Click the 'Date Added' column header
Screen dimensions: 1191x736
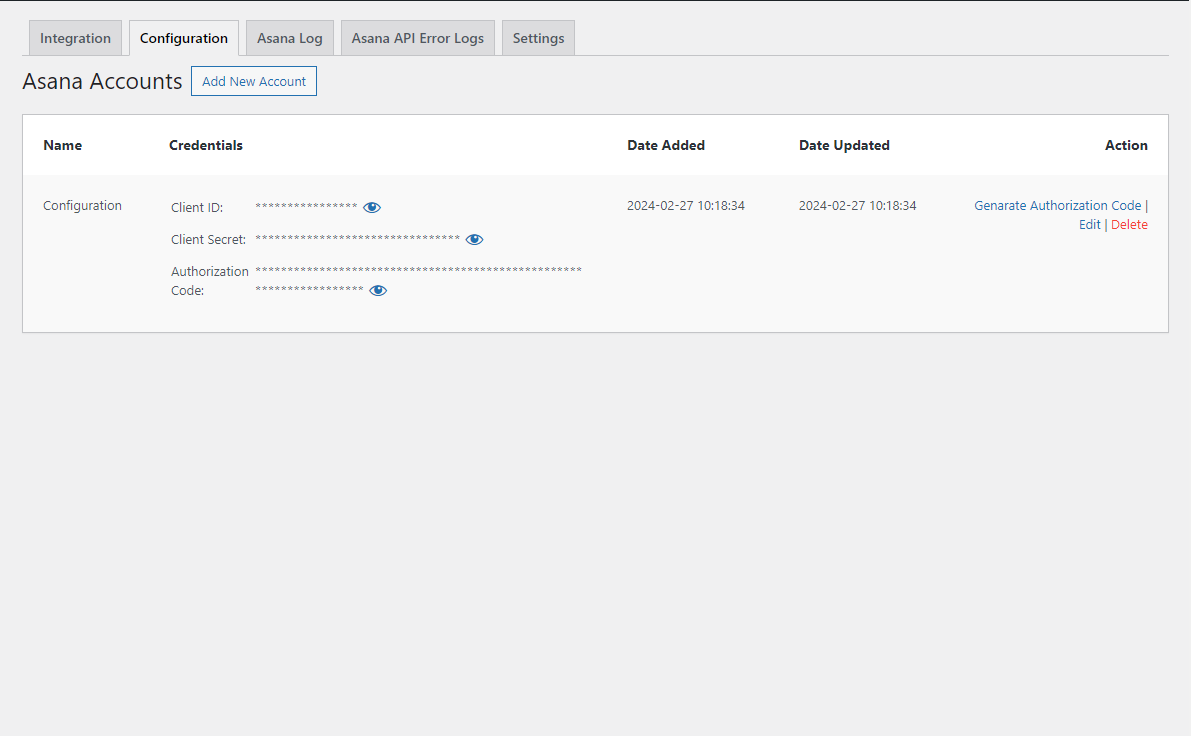[x=666, y=145]
